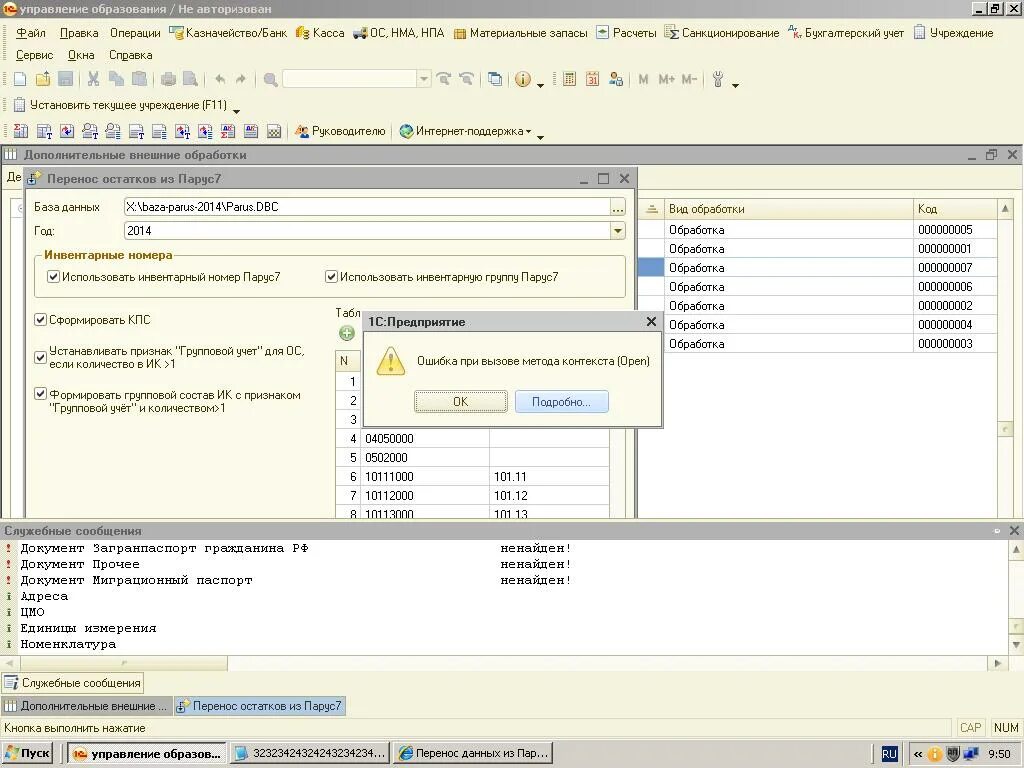Click the M+ memory add button
The width and height of the screenshot is (1024, 768).
pyautogui.click(x=667, y=79)
